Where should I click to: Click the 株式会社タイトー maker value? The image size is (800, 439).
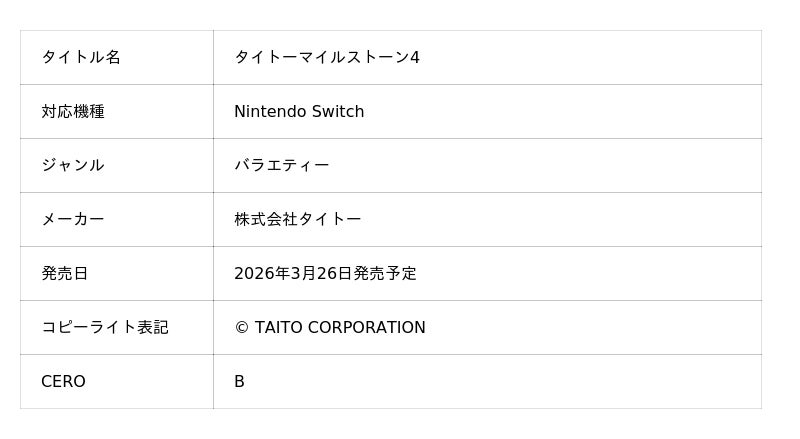[297, 220]
